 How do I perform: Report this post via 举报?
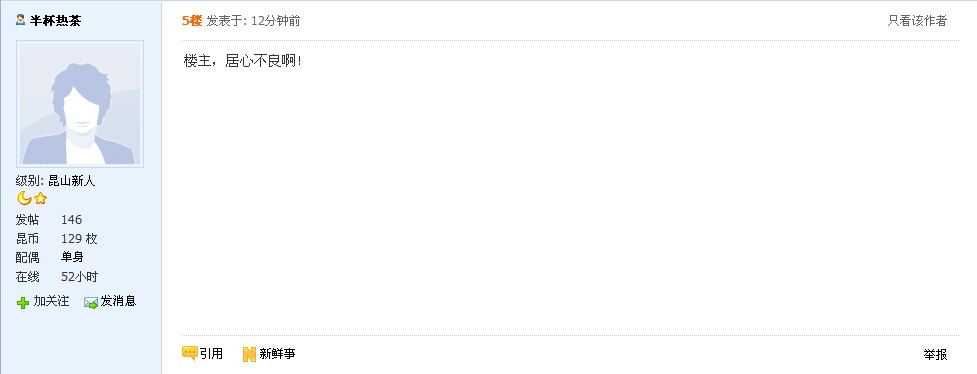[x=935, y=355]
